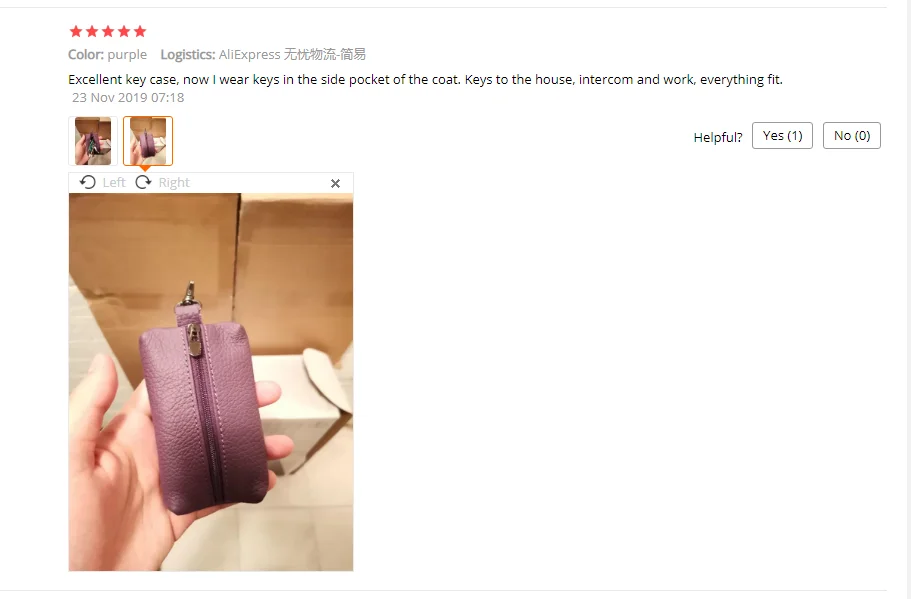The width and height of the screenshot is (911, 599).
Task: Click the fourth red rating star
Action: pos(124,31)
